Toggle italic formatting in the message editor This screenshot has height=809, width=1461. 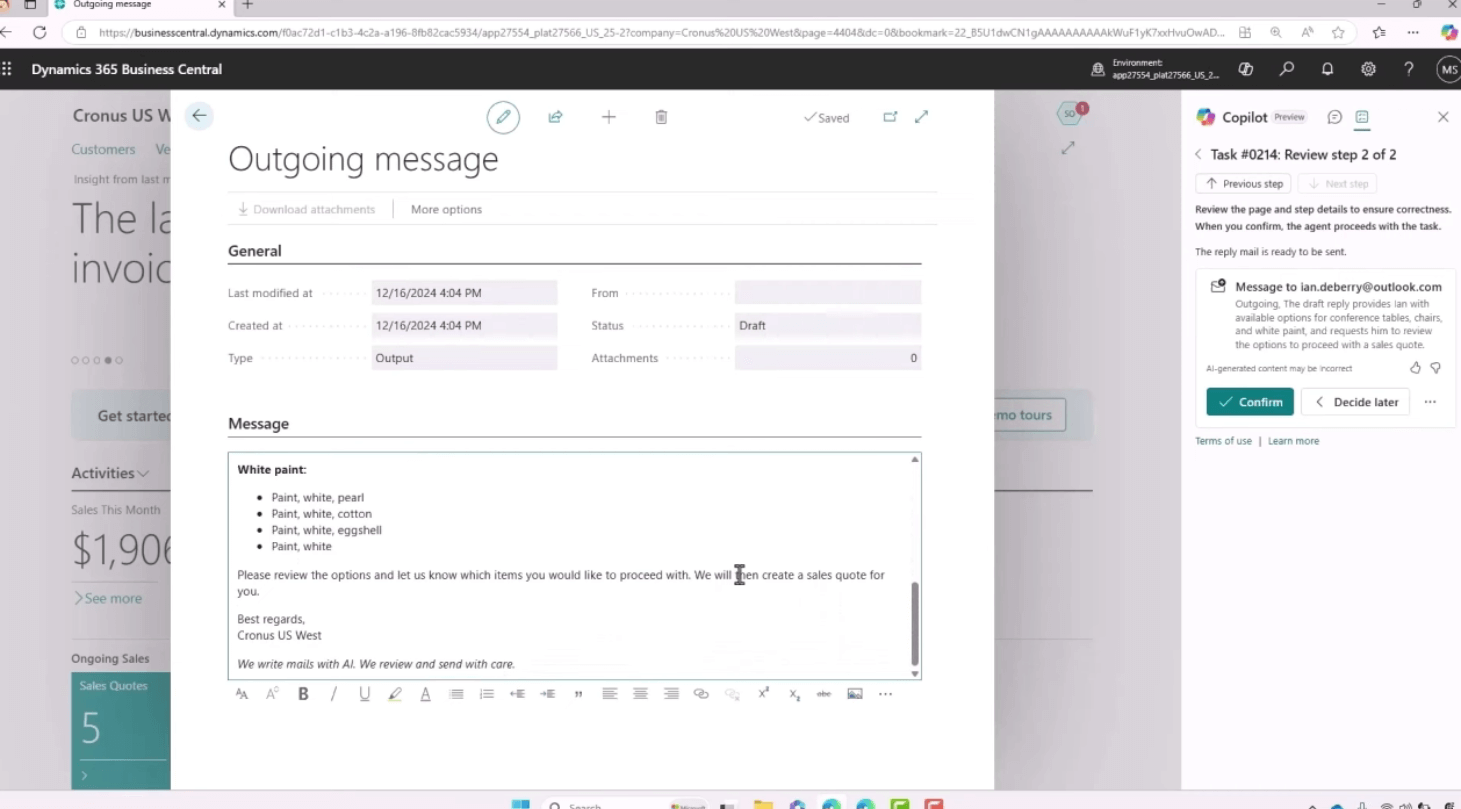point(333,694)
